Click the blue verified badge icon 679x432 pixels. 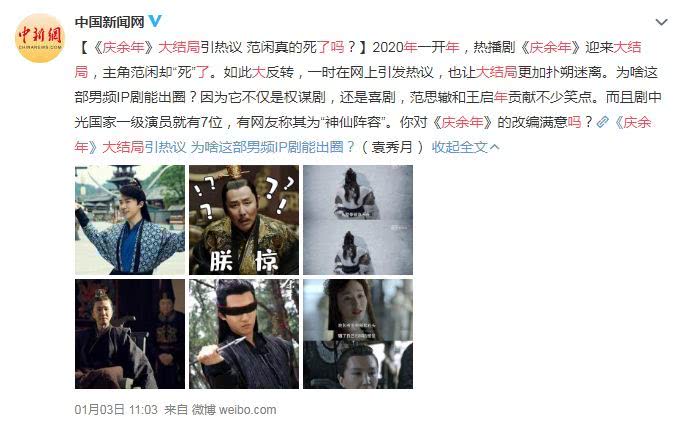[155, 20]
